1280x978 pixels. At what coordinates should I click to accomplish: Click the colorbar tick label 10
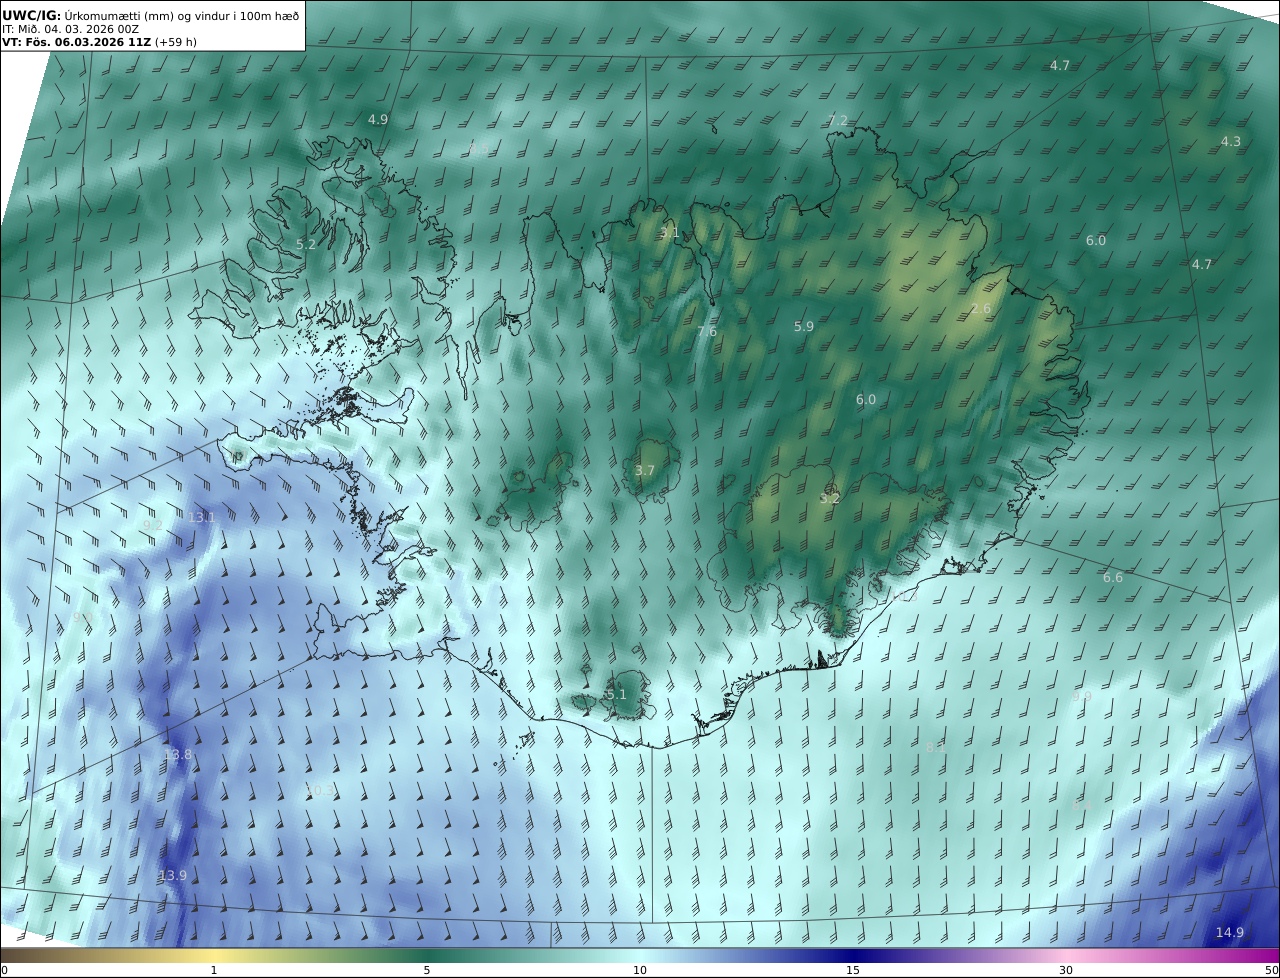(640, 970)
